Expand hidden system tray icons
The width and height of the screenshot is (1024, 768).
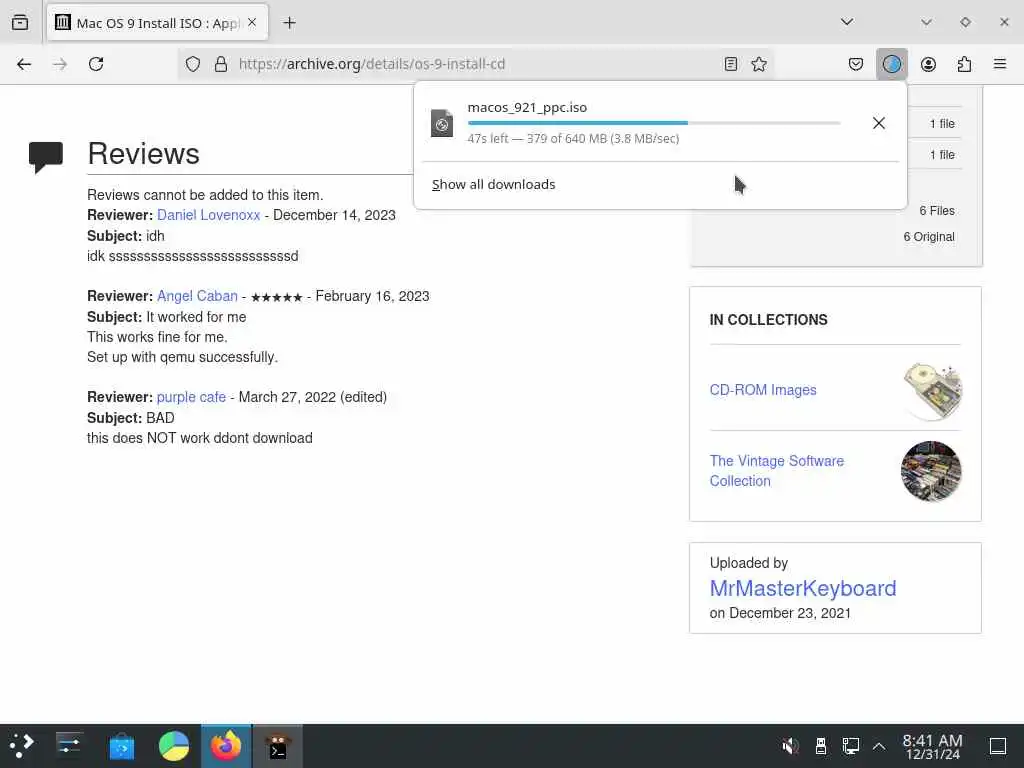tap(879, 746)
